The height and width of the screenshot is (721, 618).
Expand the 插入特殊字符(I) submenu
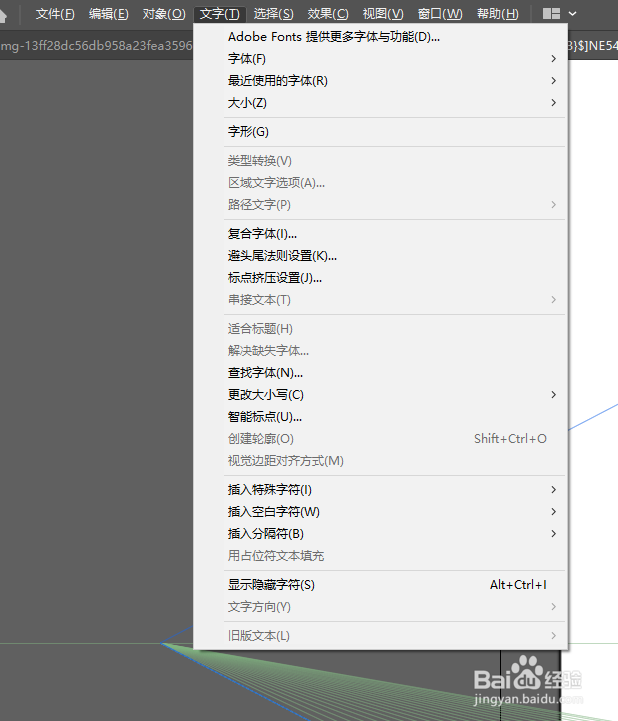(x=381, y=490)
